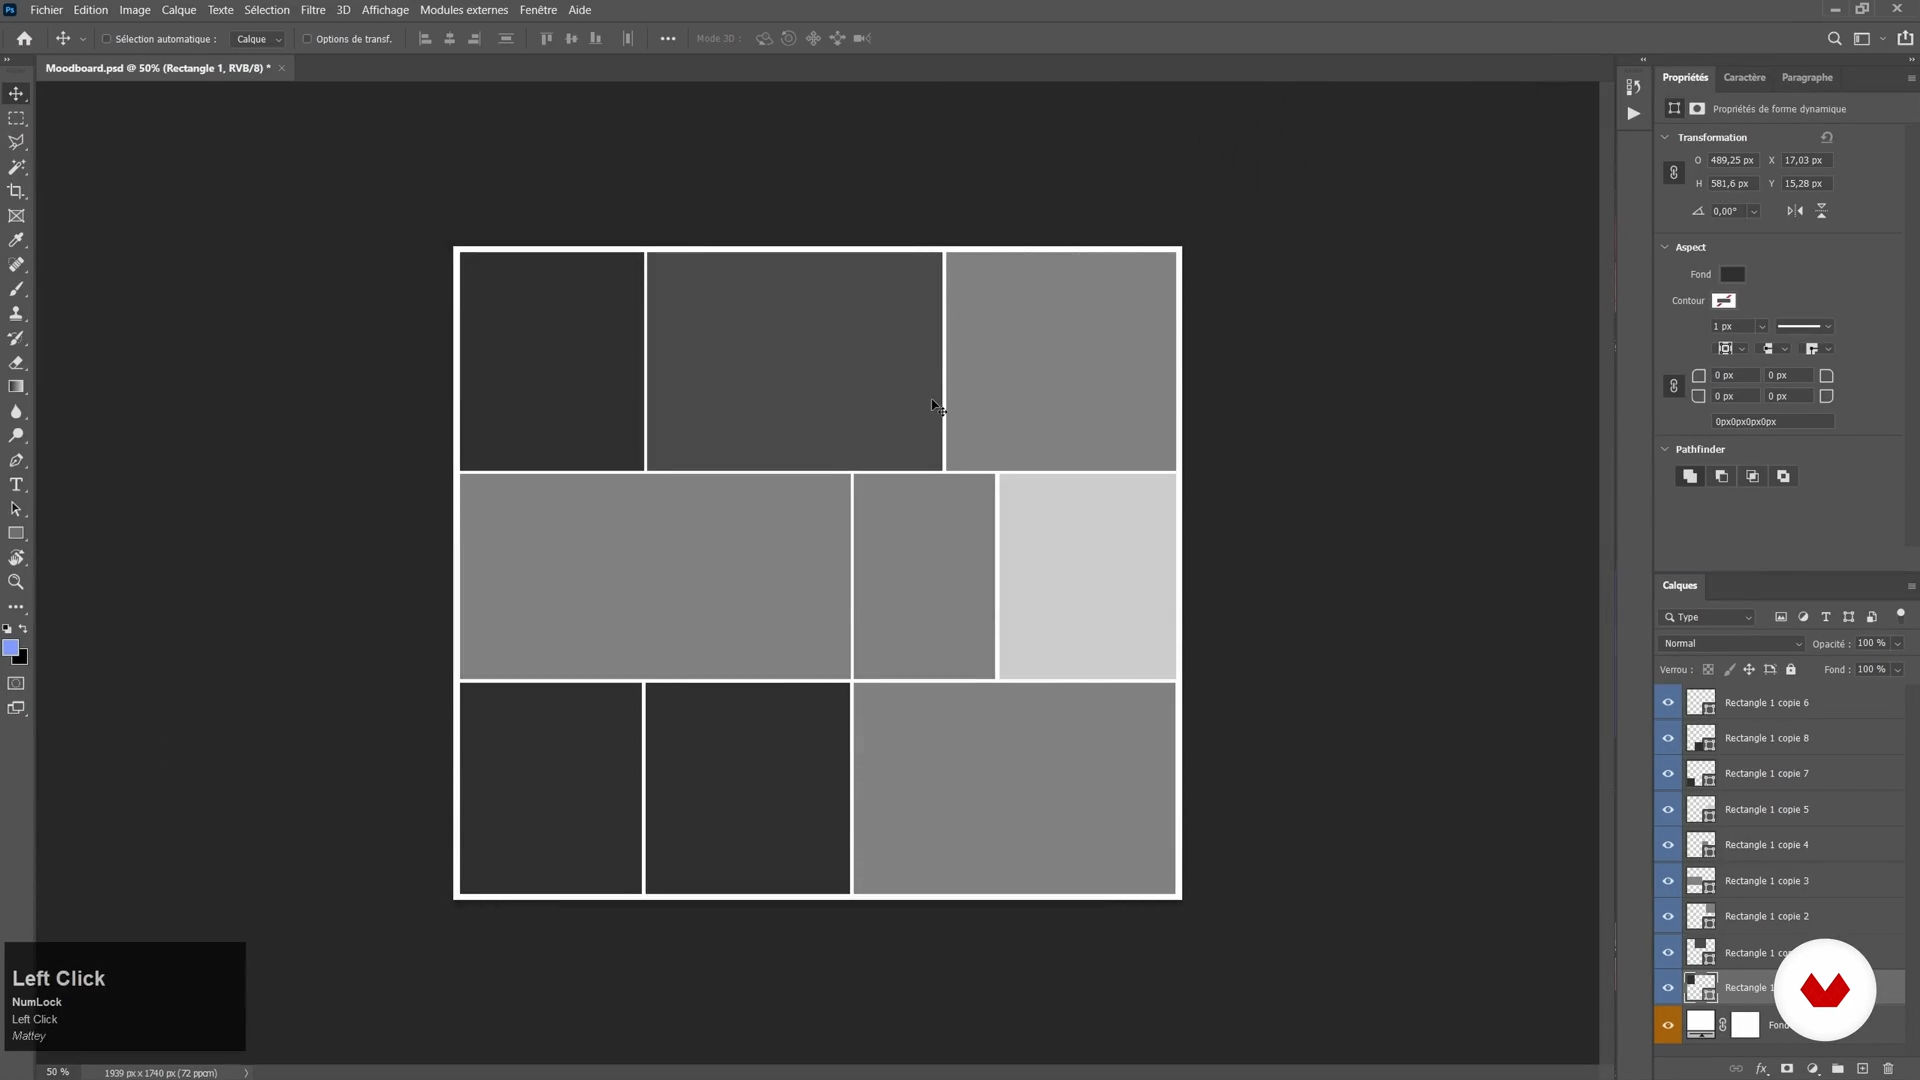The height and width of the screenshot is (1080, 1920).
Task: Select the Eraser tool
Action: click(x=16, y=362)
